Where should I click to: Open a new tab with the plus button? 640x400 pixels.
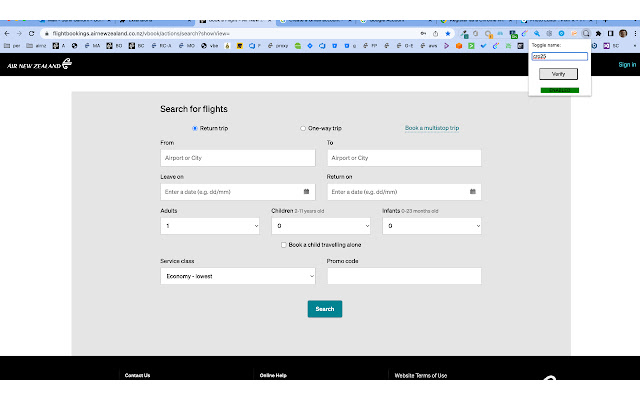coord(605,20)
